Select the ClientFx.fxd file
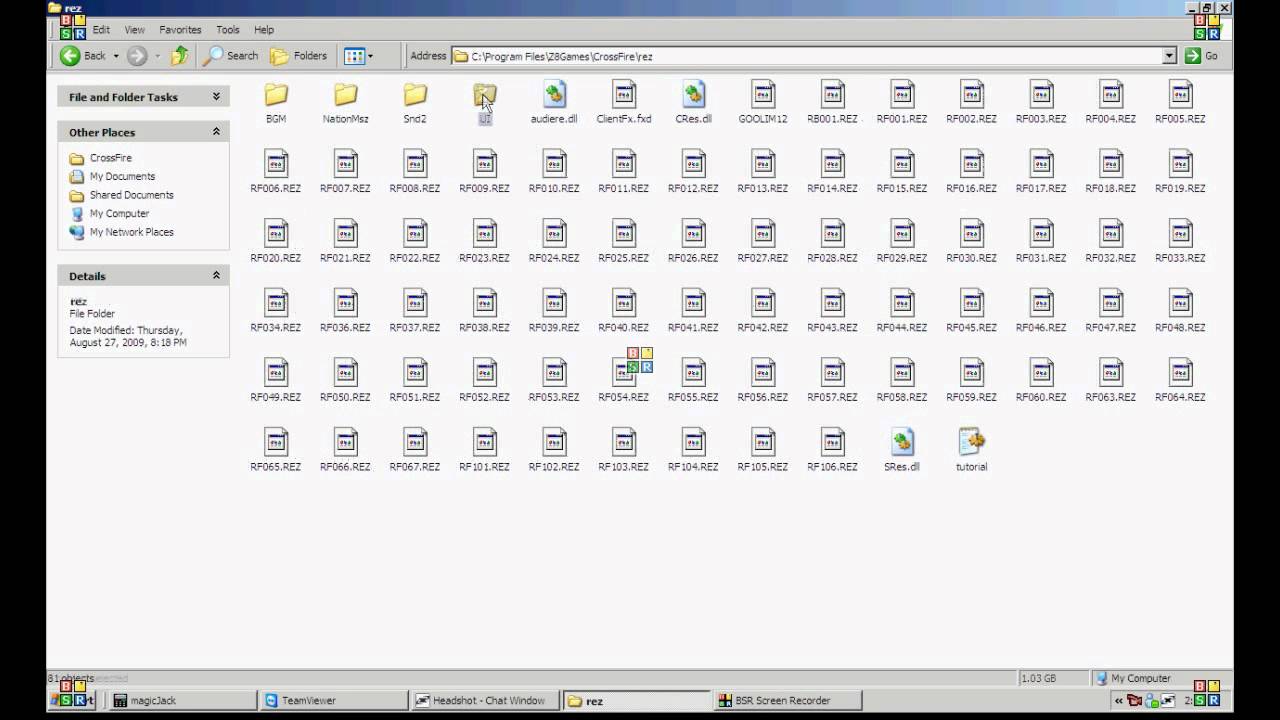 click(x=624, y=103)
